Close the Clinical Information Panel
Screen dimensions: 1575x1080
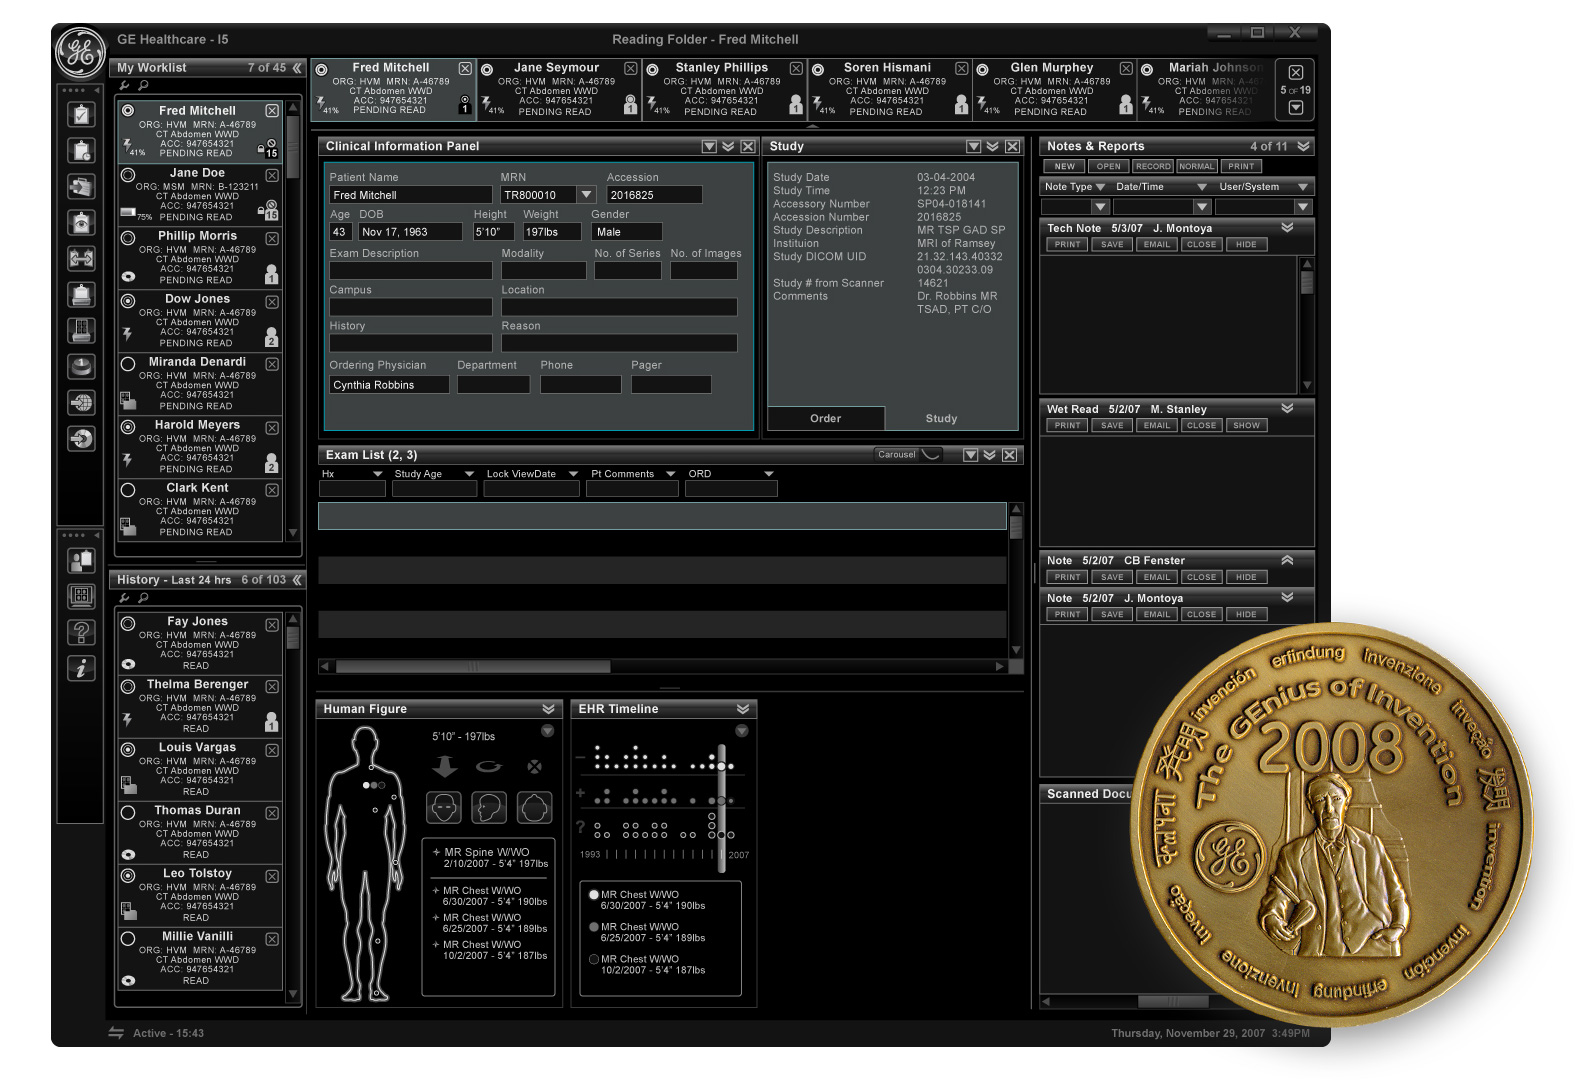point(748,146)
